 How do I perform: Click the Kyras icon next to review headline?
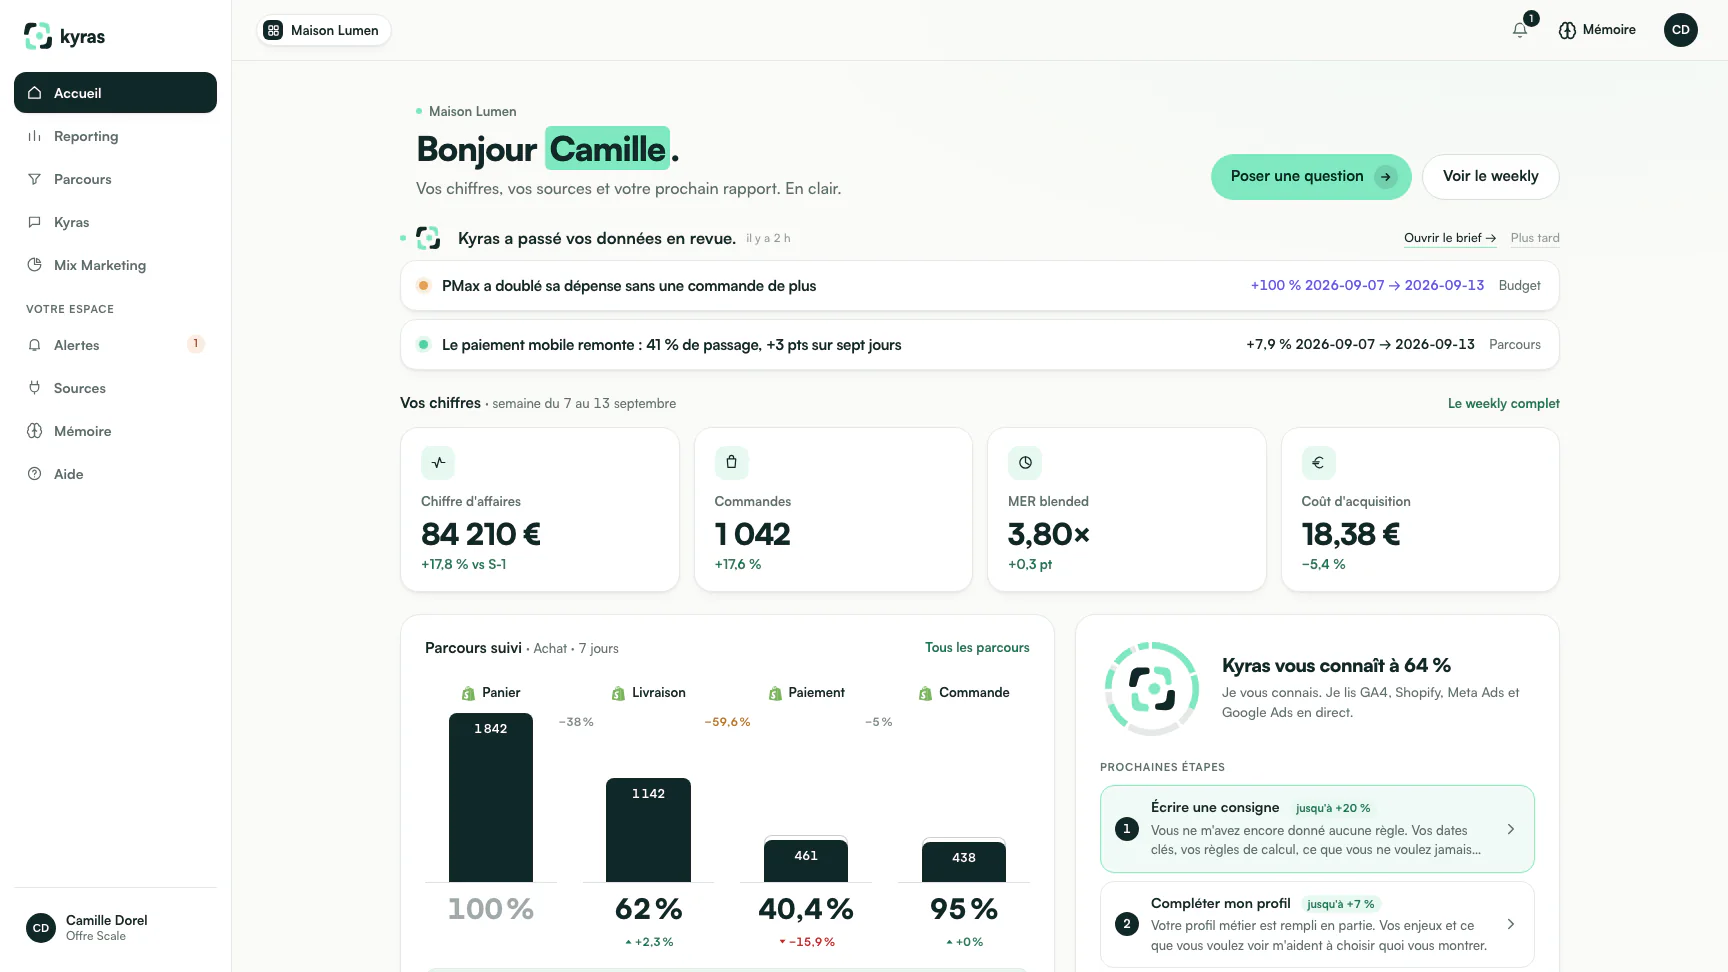click(428, 238)
